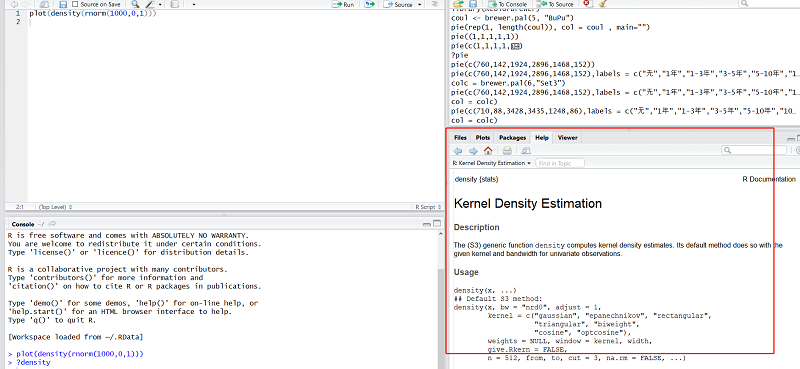The height and width of the screenshot is (369, 800).
Task: Click the code tools wand icon
Action: [x=150, y=4]
